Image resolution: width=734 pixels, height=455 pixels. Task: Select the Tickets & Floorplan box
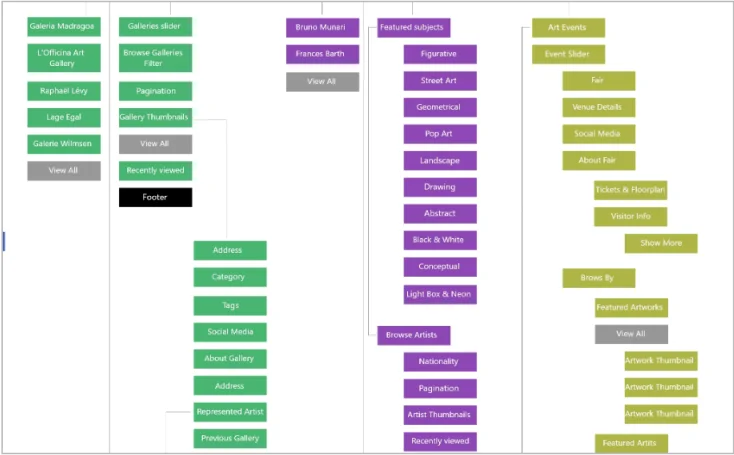point(630,189)
